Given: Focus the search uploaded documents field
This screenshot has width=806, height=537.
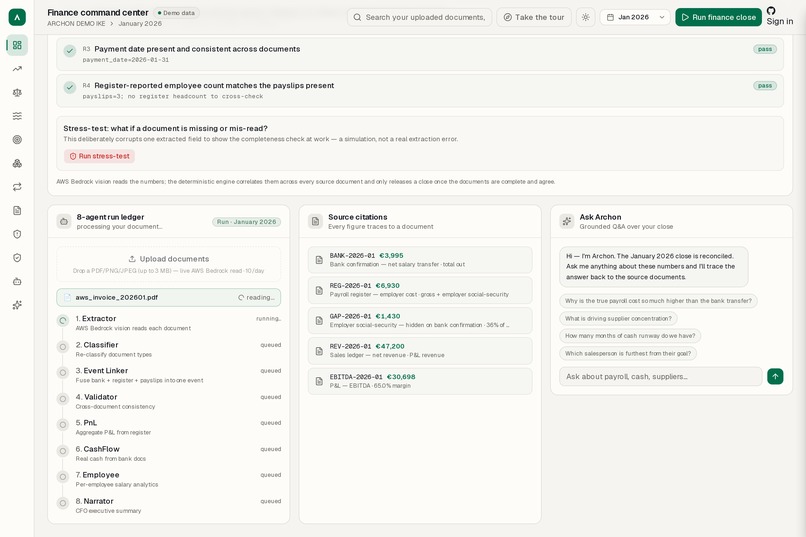Looking at the screenshot, I should point(419,17).
